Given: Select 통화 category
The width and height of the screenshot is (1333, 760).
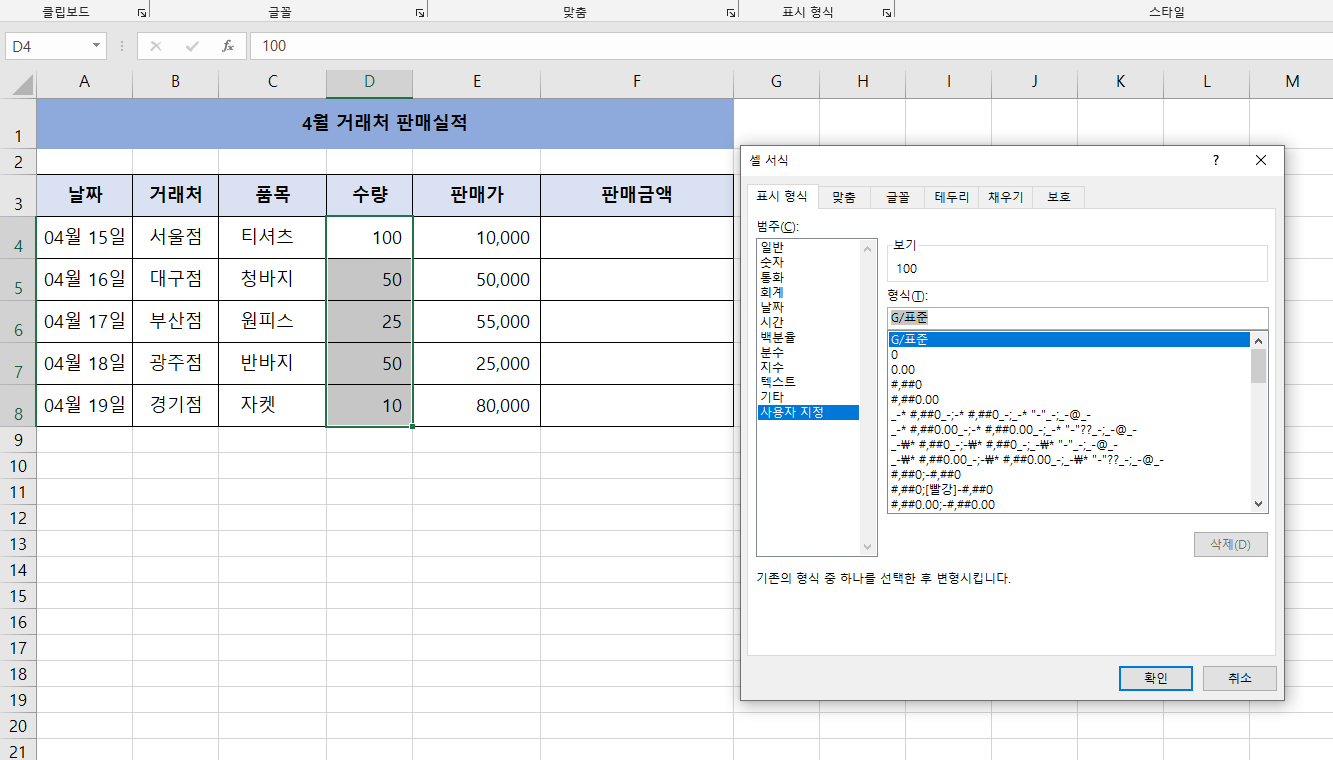Looking at the screenshot, I should pos(809,277).
